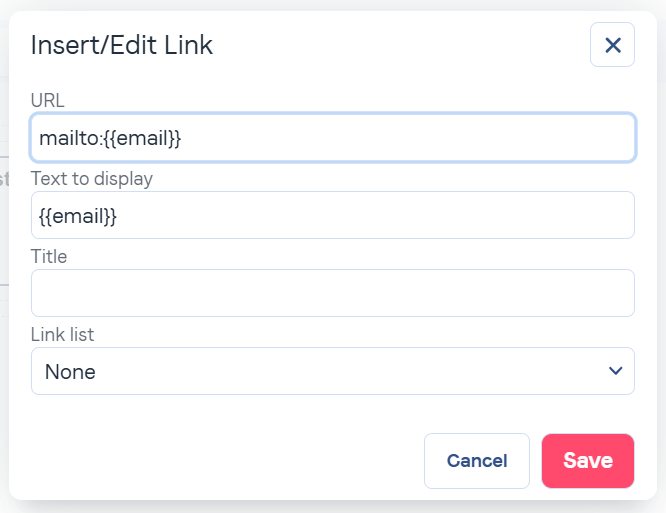Click the "Link list" label
666x513 pixels.
pos(62,333)
